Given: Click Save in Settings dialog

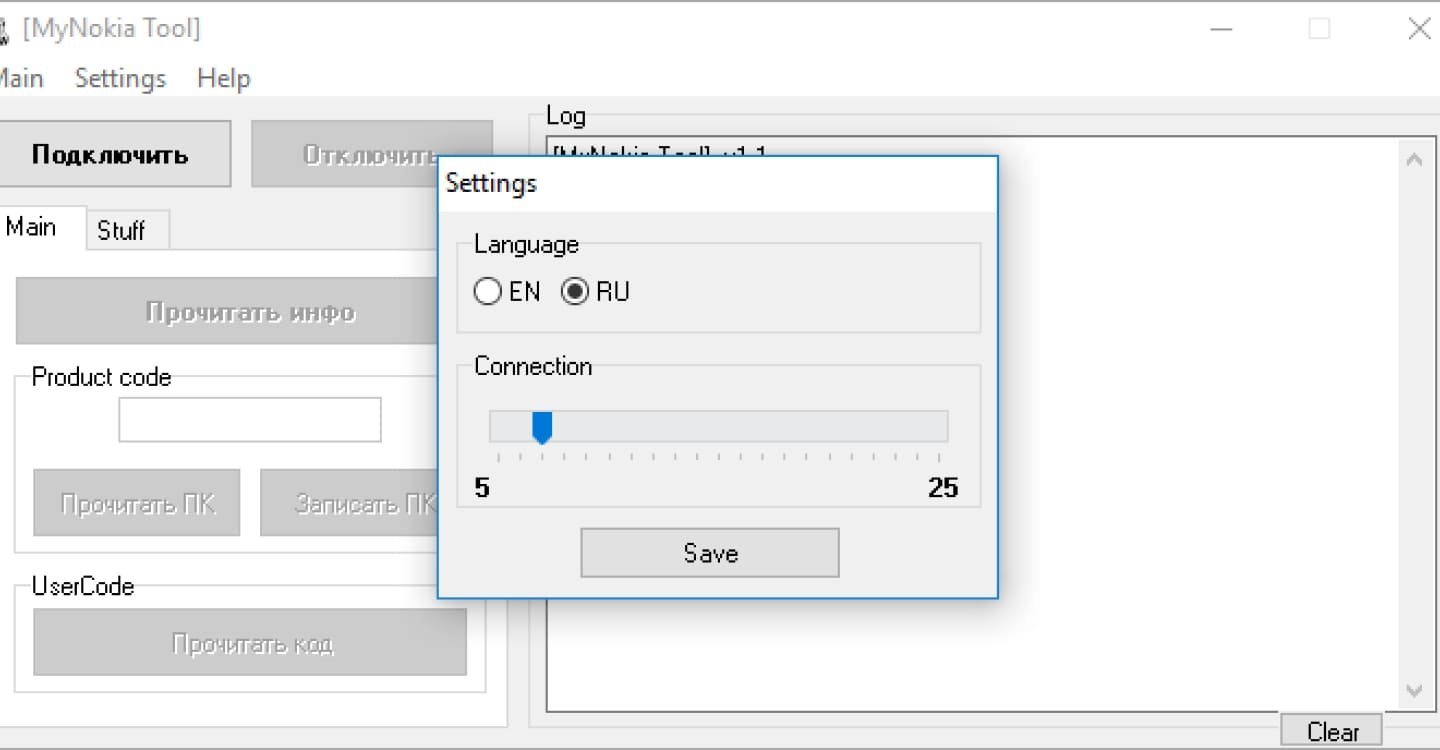Looking at the screenshot, I should [x=710, y=553].
